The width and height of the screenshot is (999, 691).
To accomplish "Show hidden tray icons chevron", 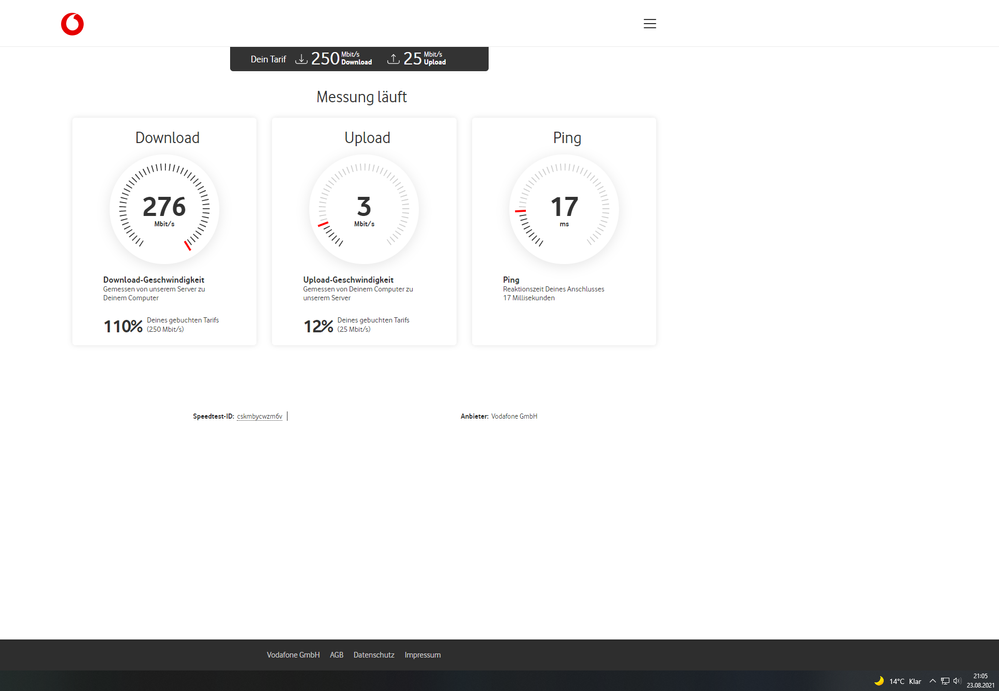I will tap(932, 681).
